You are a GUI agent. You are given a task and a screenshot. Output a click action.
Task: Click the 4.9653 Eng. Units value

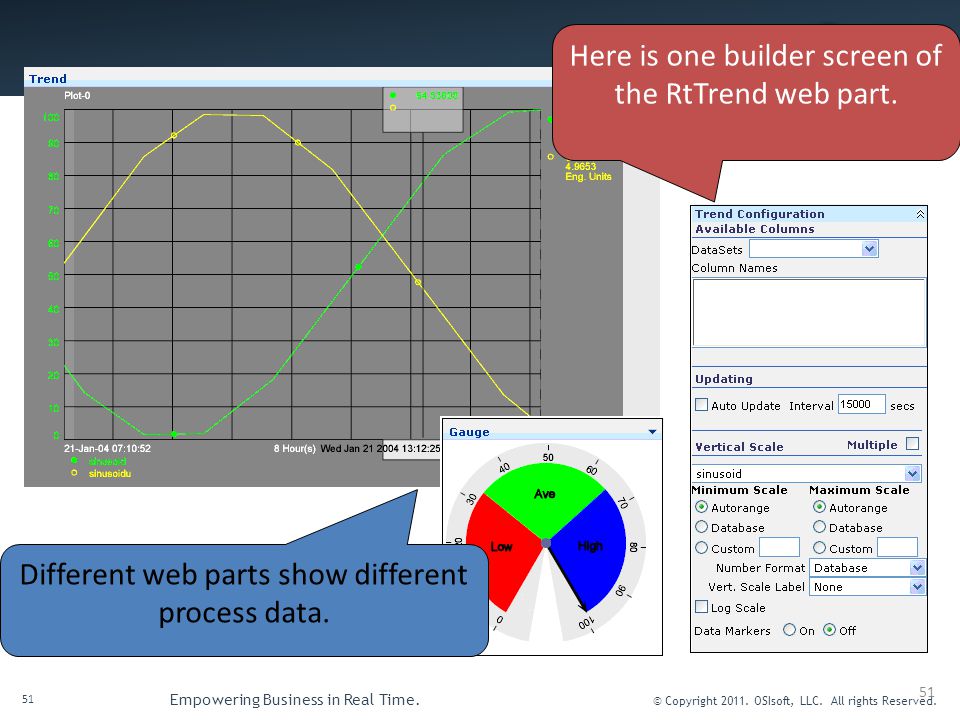(588, 171)
